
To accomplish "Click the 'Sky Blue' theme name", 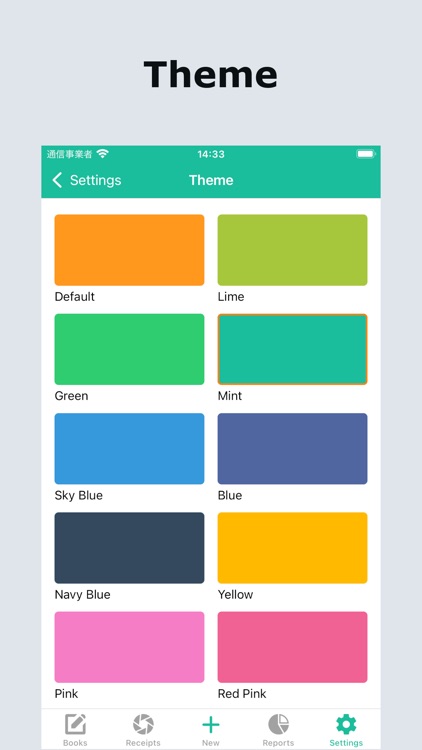I will [x=78, y=496].
